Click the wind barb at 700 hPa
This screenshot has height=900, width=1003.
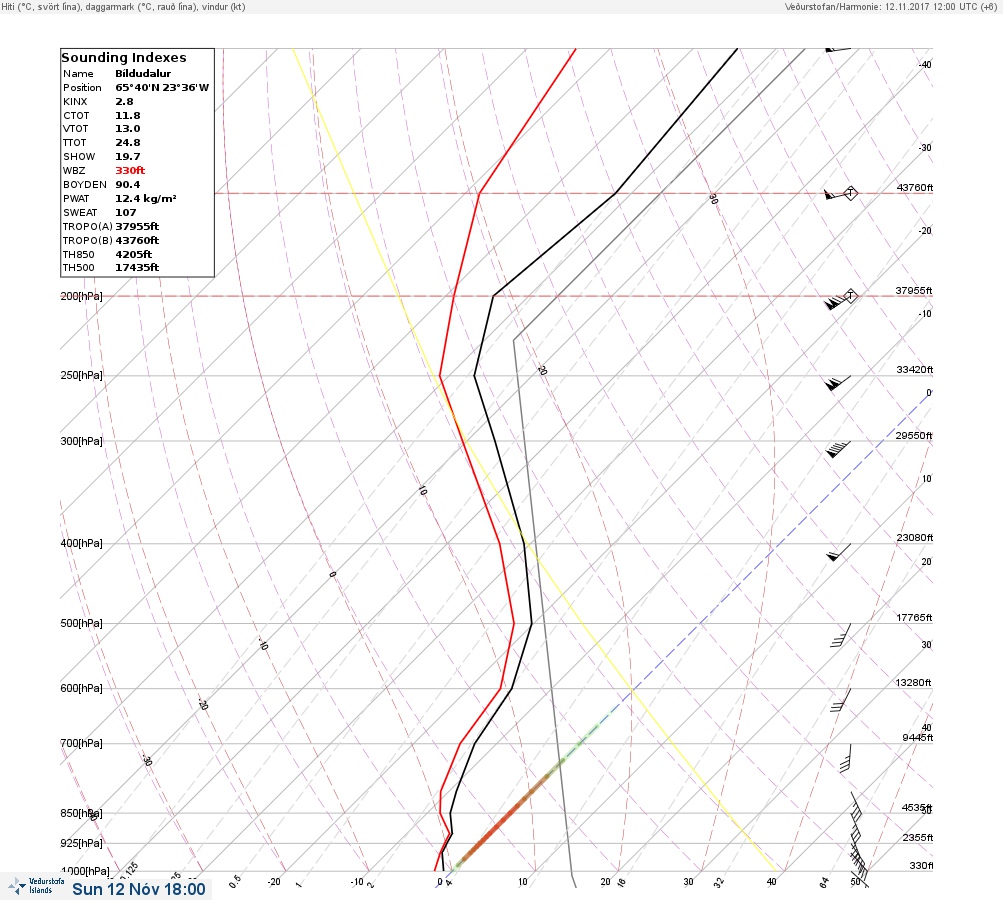point(845,758)
